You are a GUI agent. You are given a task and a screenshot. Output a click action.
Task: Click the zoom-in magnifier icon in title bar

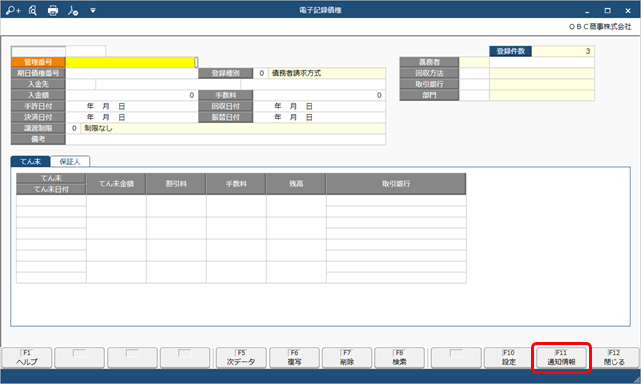[x=13, y=10]
